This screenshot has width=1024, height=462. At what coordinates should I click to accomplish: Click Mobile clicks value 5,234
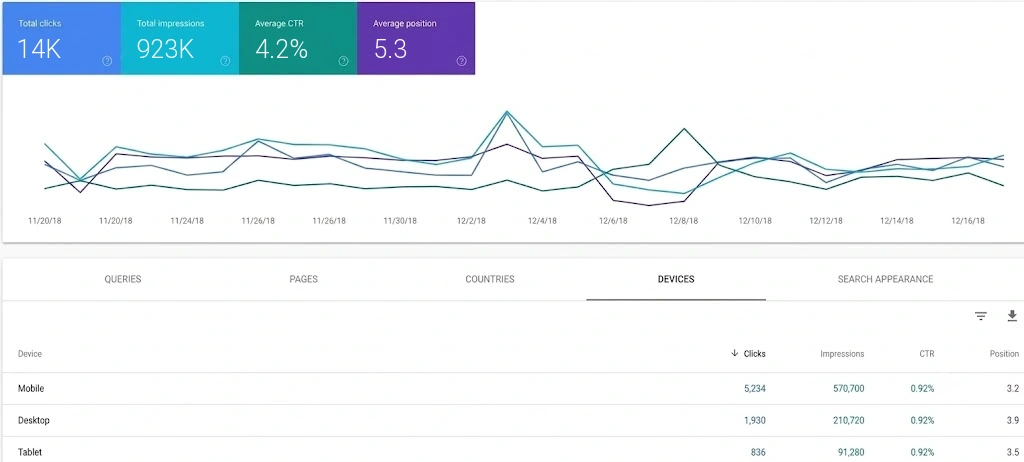click(754, 389)
